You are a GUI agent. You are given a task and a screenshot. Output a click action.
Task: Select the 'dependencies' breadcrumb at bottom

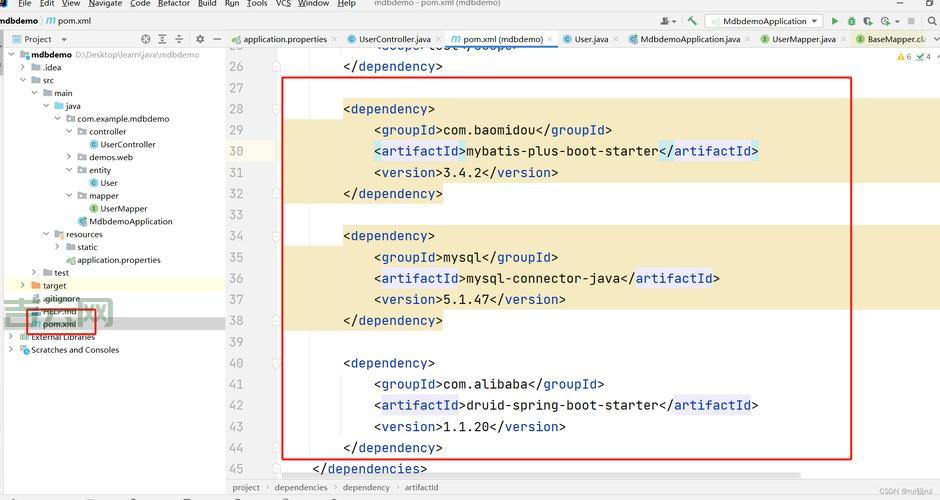pos(301,488)
